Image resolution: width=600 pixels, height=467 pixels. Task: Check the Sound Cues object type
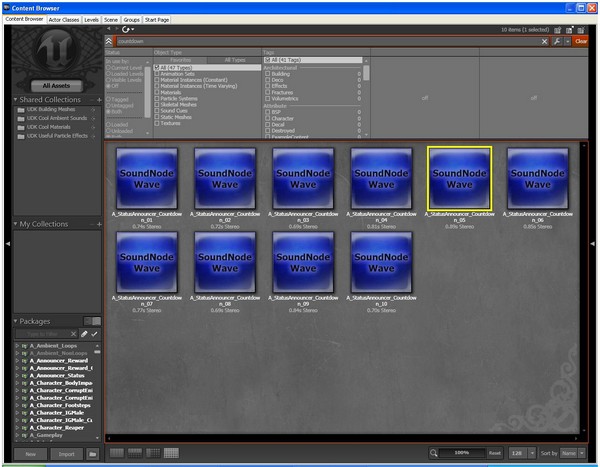157,111
